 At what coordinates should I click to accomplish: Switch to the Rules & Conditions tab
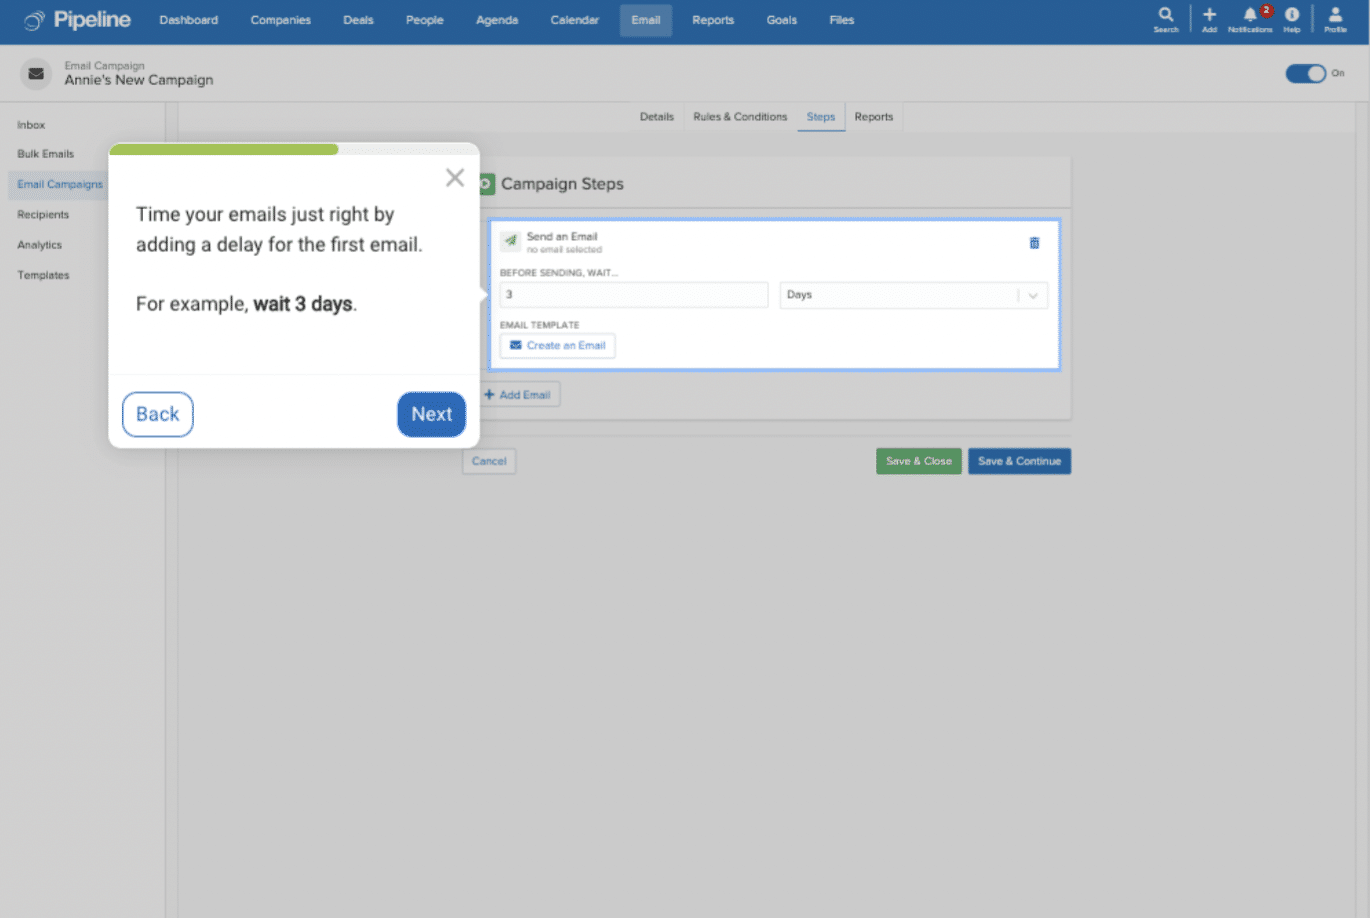pyautogui.click(x=740, y=117)
